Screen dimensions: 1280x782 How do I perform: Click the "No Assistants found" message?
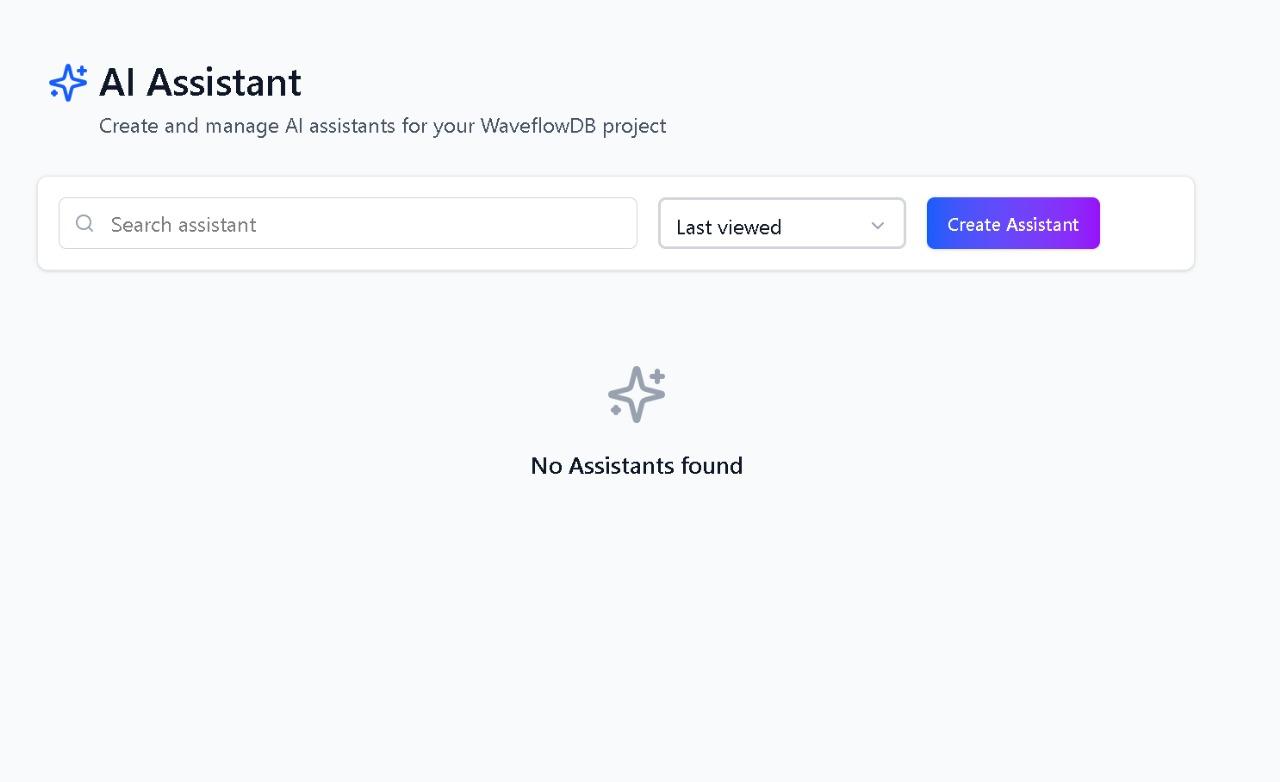tap(636, 465)
